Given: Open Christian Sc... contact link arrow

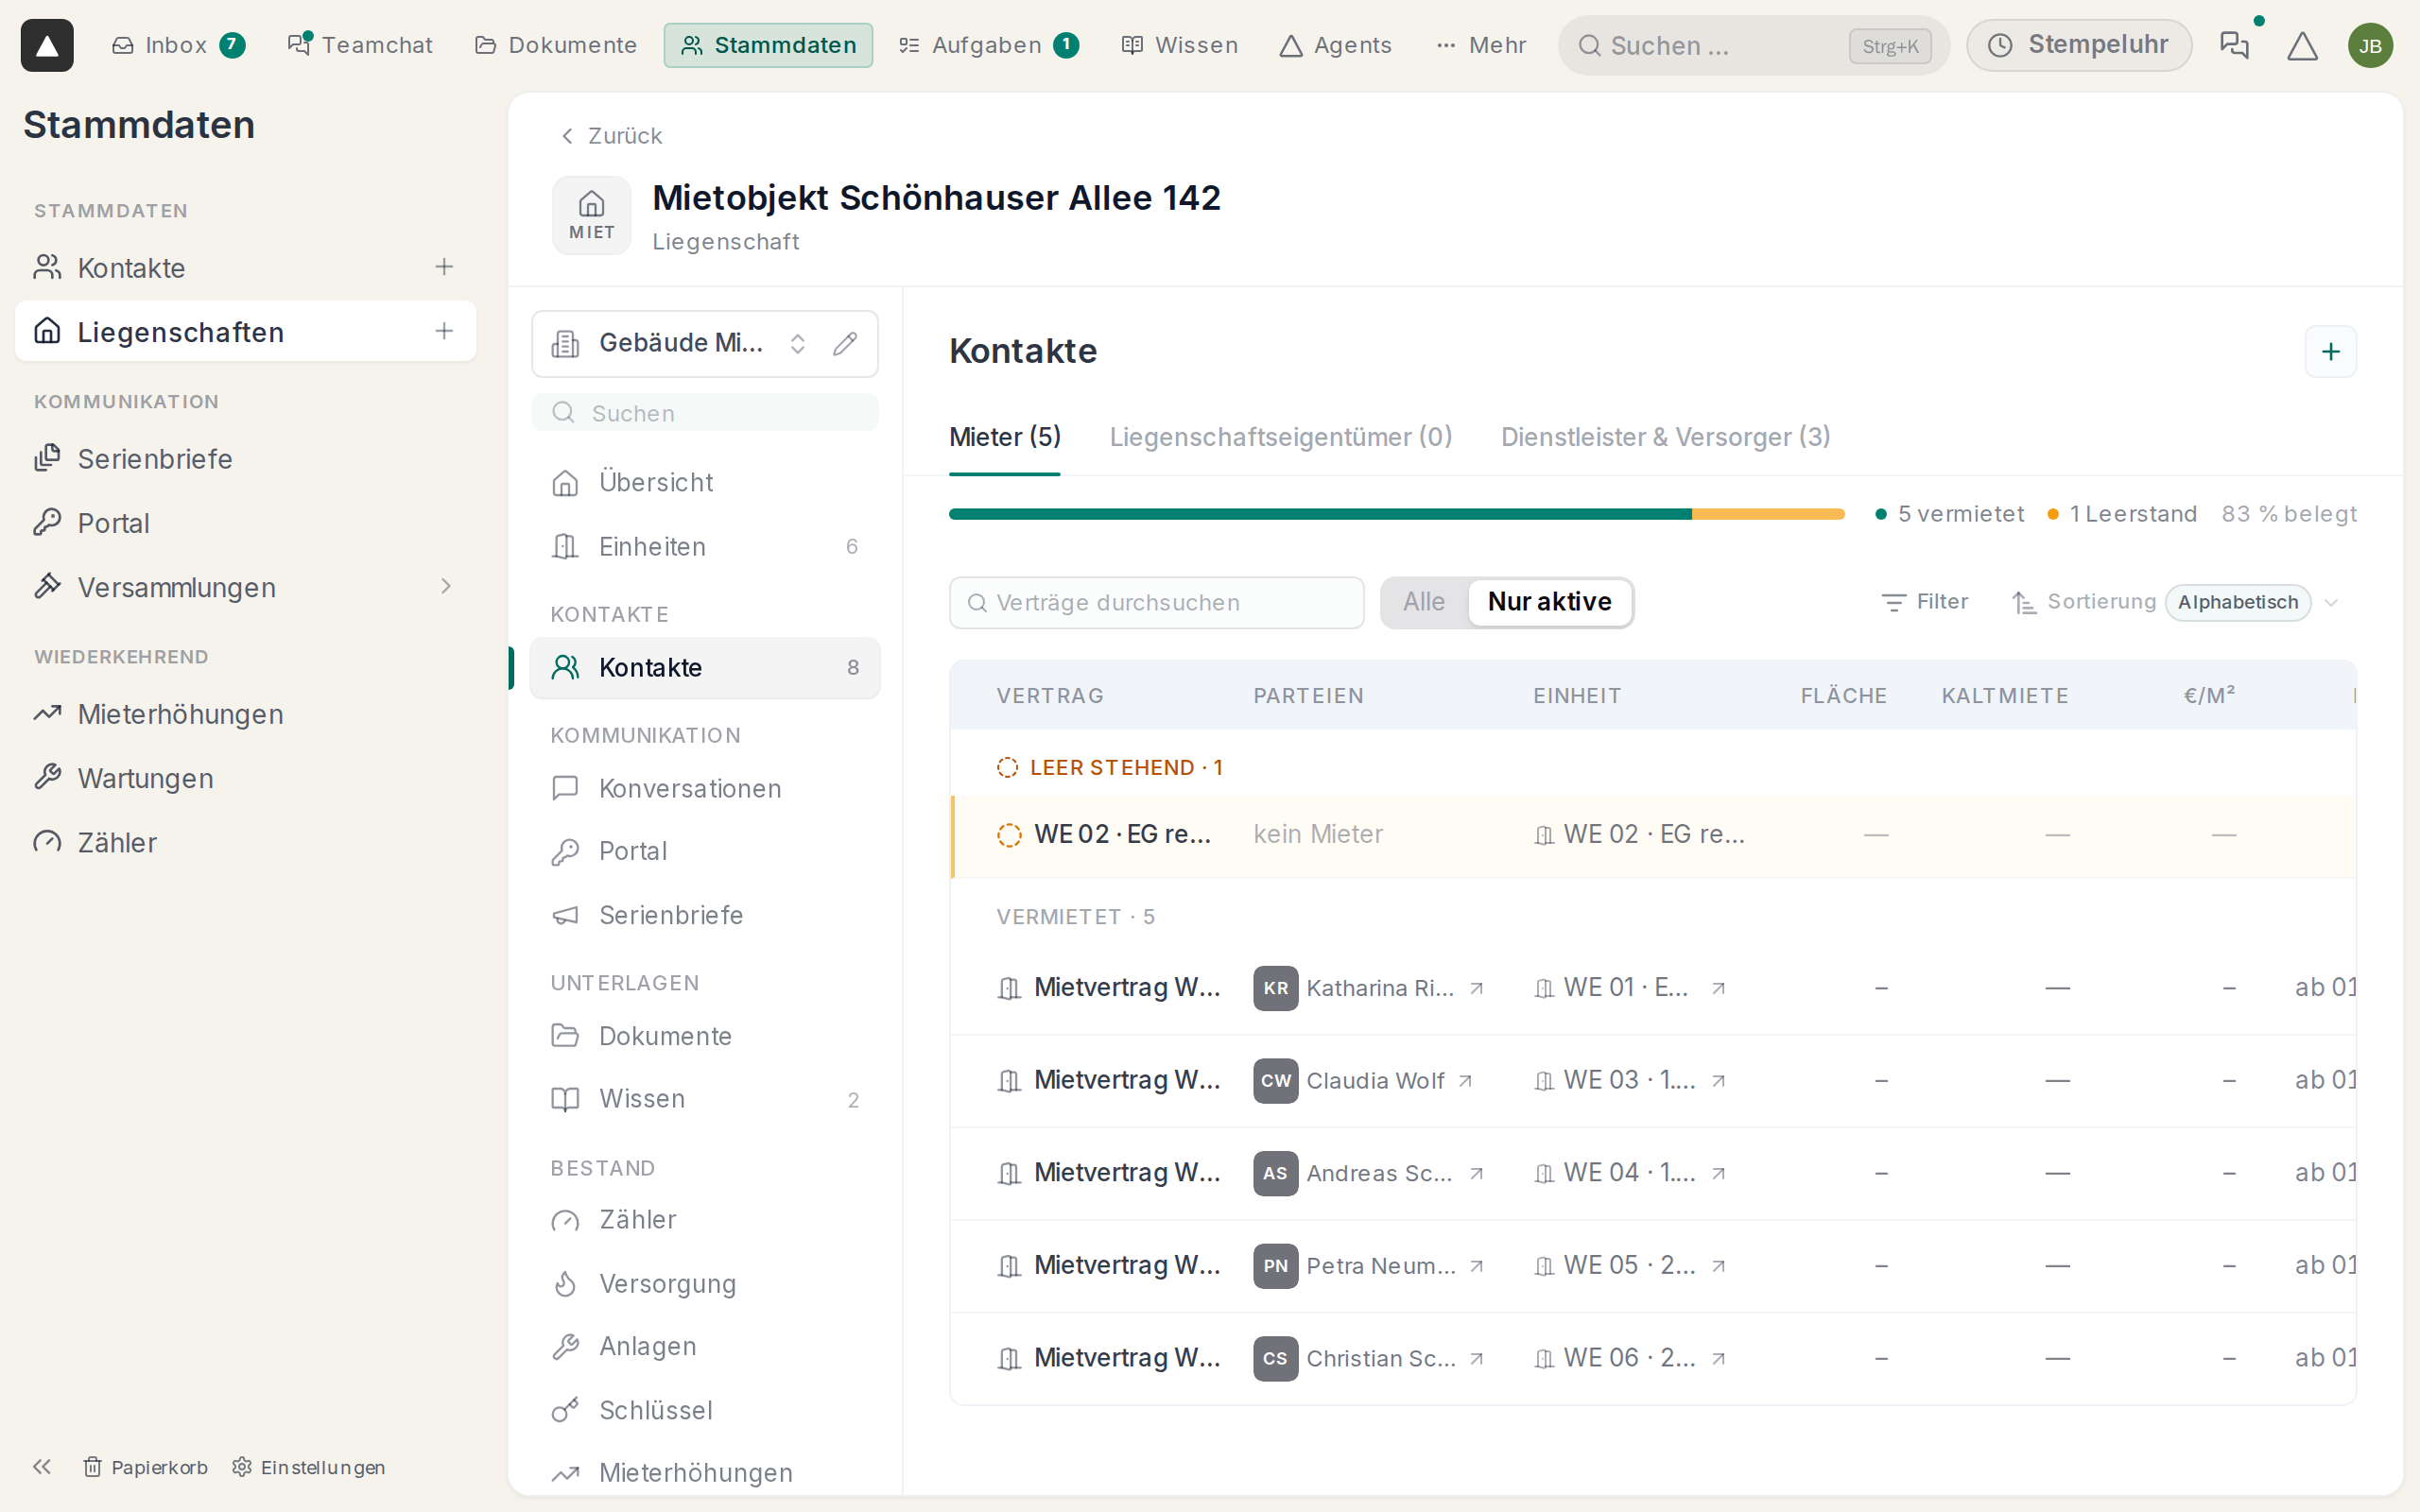Looking at the screenshot, I should [1476, 1359].
